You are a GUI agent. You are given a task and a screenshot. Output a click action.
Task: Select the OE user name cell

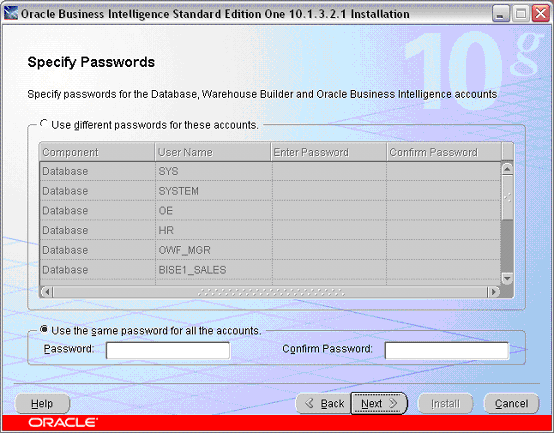click(x=214, y=211)
